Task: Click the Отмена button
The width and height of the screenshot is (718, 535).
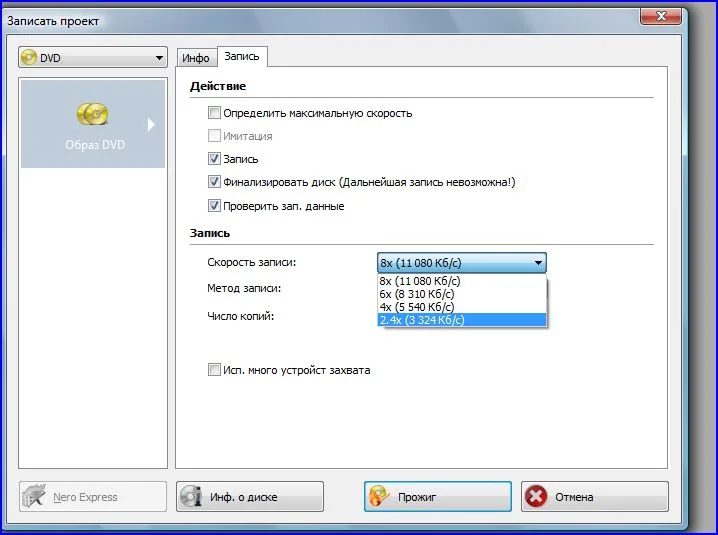Action: [x=595, y=497]
